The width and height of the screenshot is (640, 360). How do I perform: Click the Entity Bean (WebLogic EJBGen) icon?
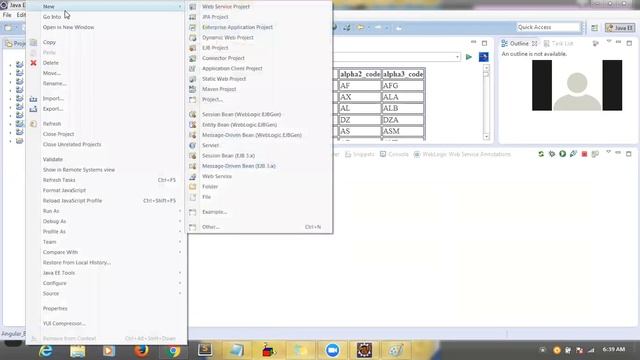(x=193, y=124)
